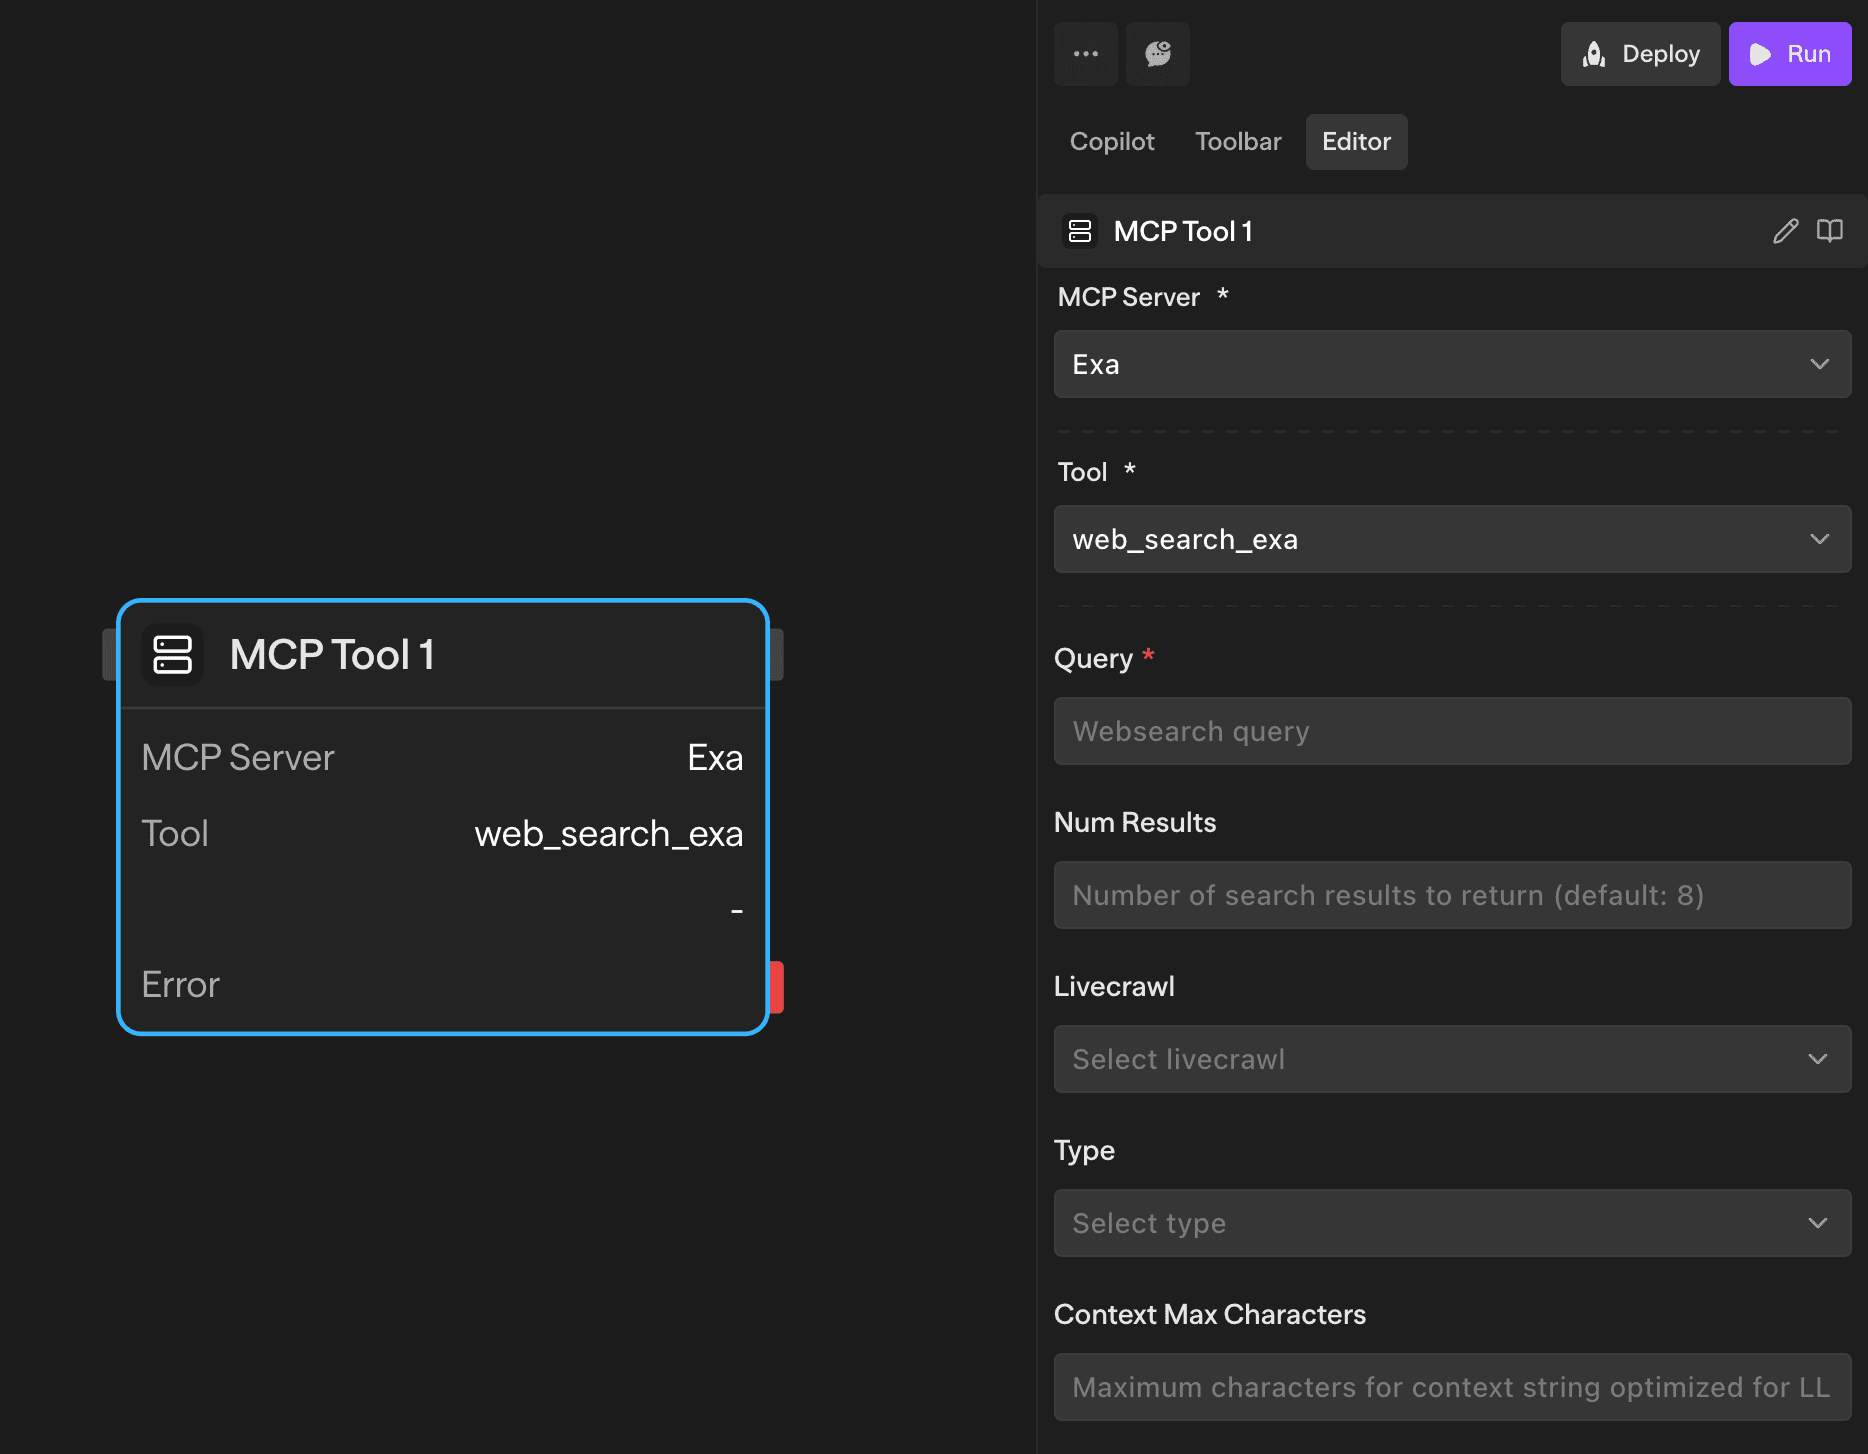The width and height of the screenshot is (1868, 1454).
Task: Run the workflow with the Run button
Action: (x=1790, y=53)
